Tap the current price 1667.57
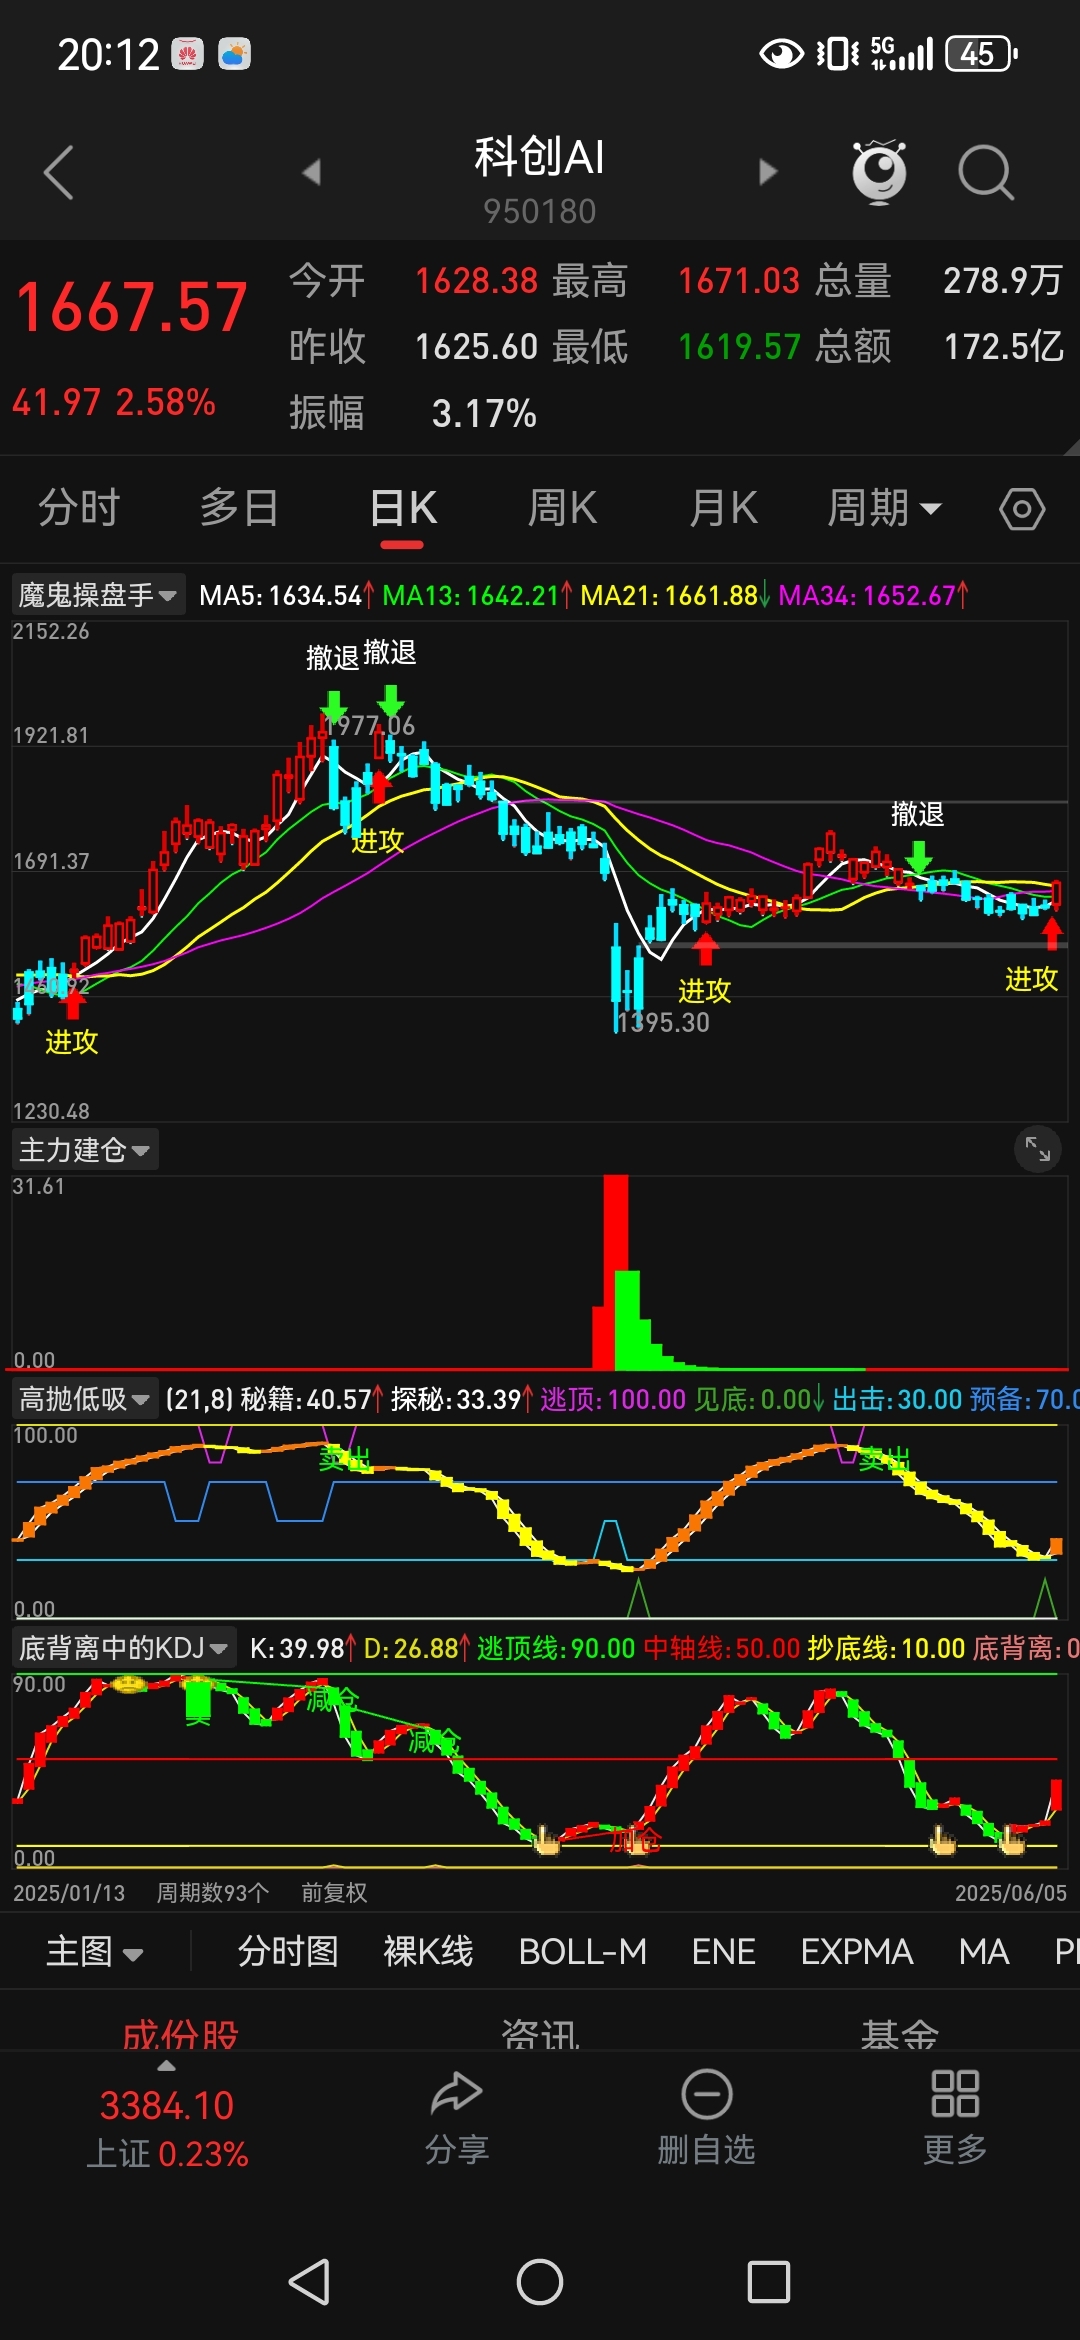 (132, 307)
